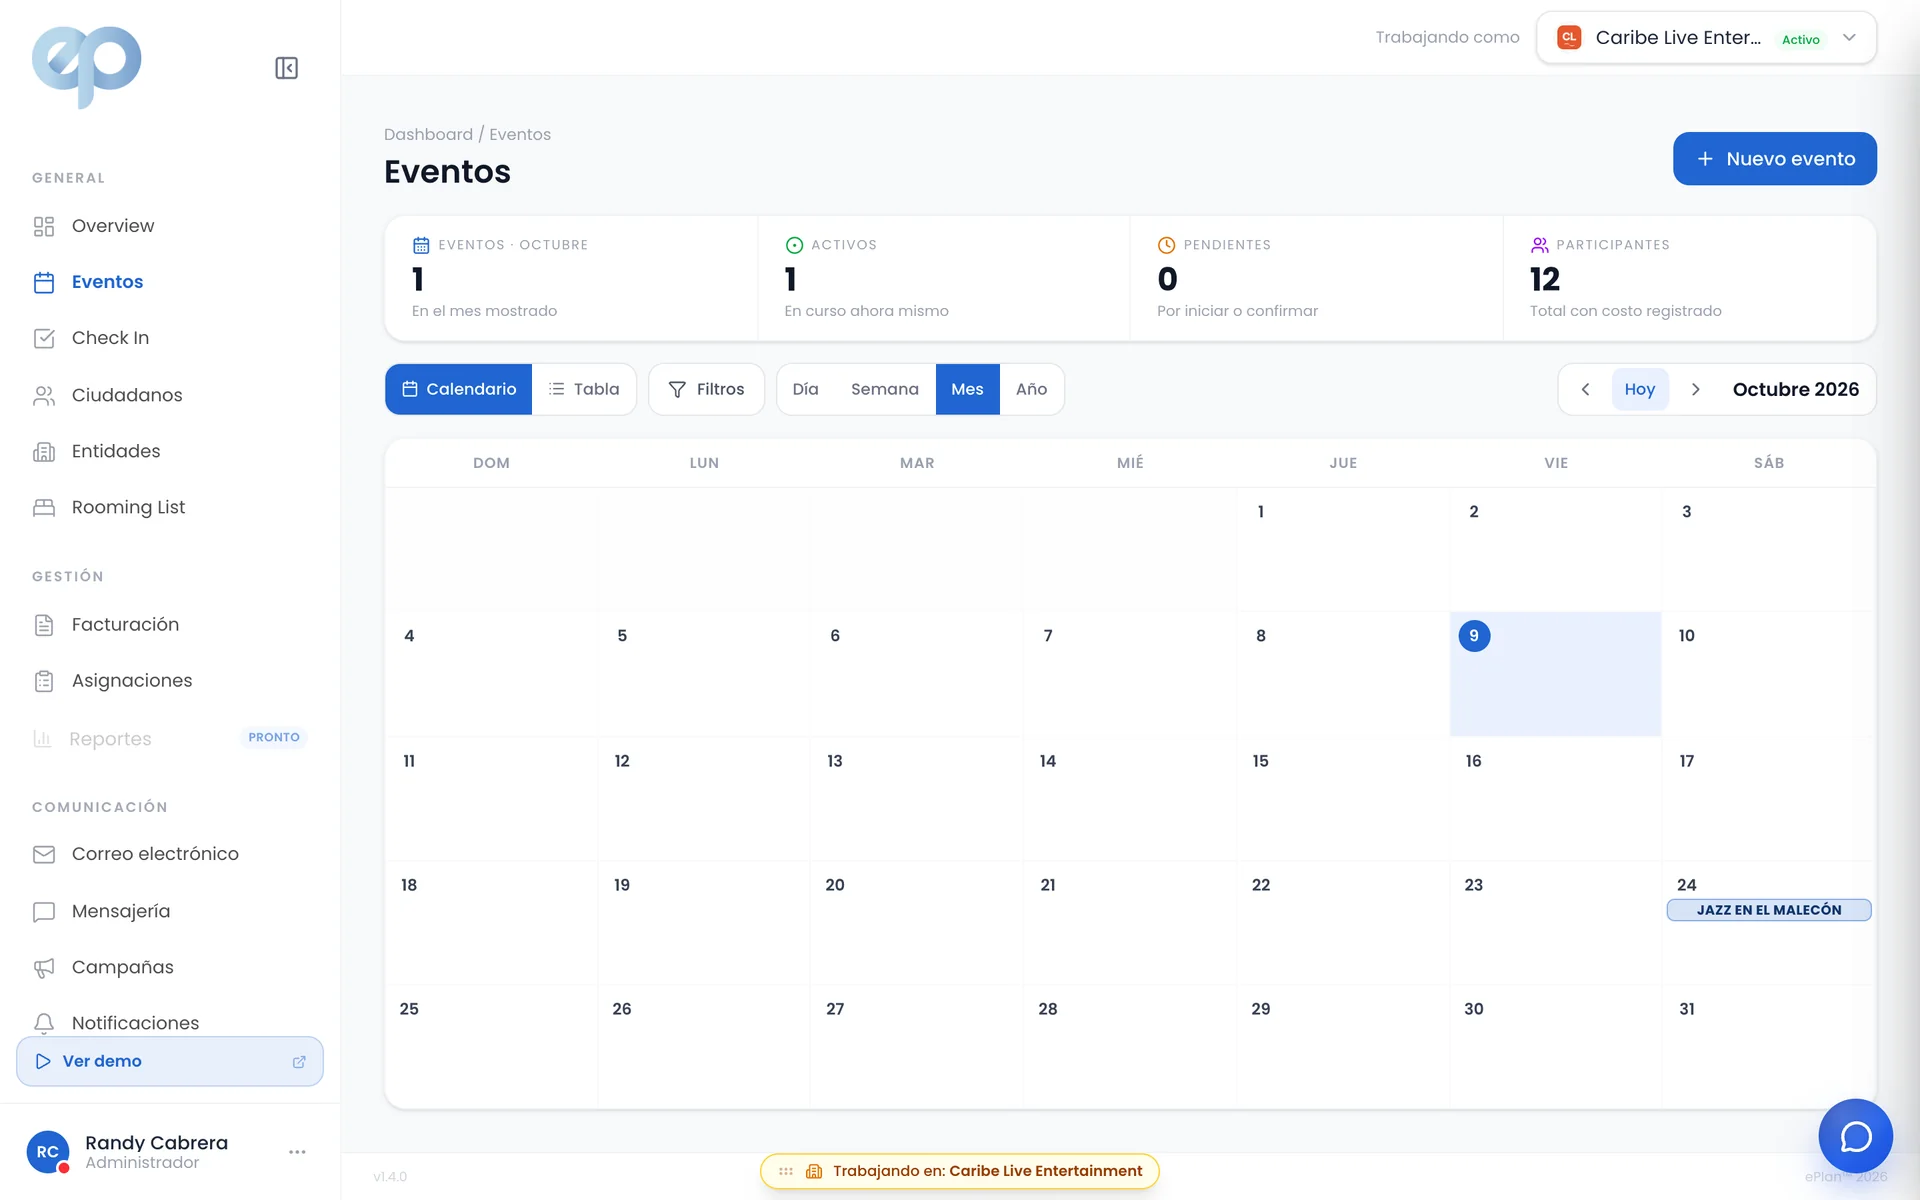
Task: Open Asignaciones clipboard icon
Action: [x=44, y=681]
